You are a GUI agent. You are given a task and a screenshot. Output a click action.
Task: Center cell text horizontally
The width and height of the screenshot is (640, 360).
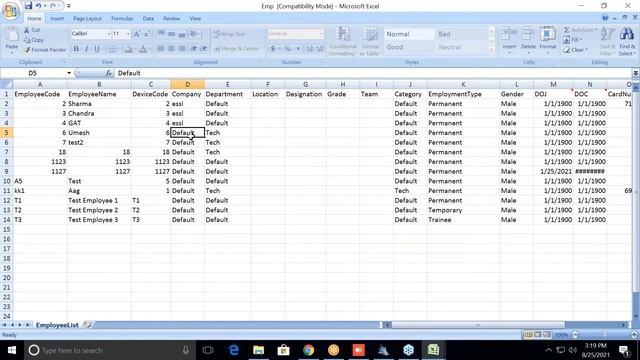pyautogui.click(x=171, y=49)
